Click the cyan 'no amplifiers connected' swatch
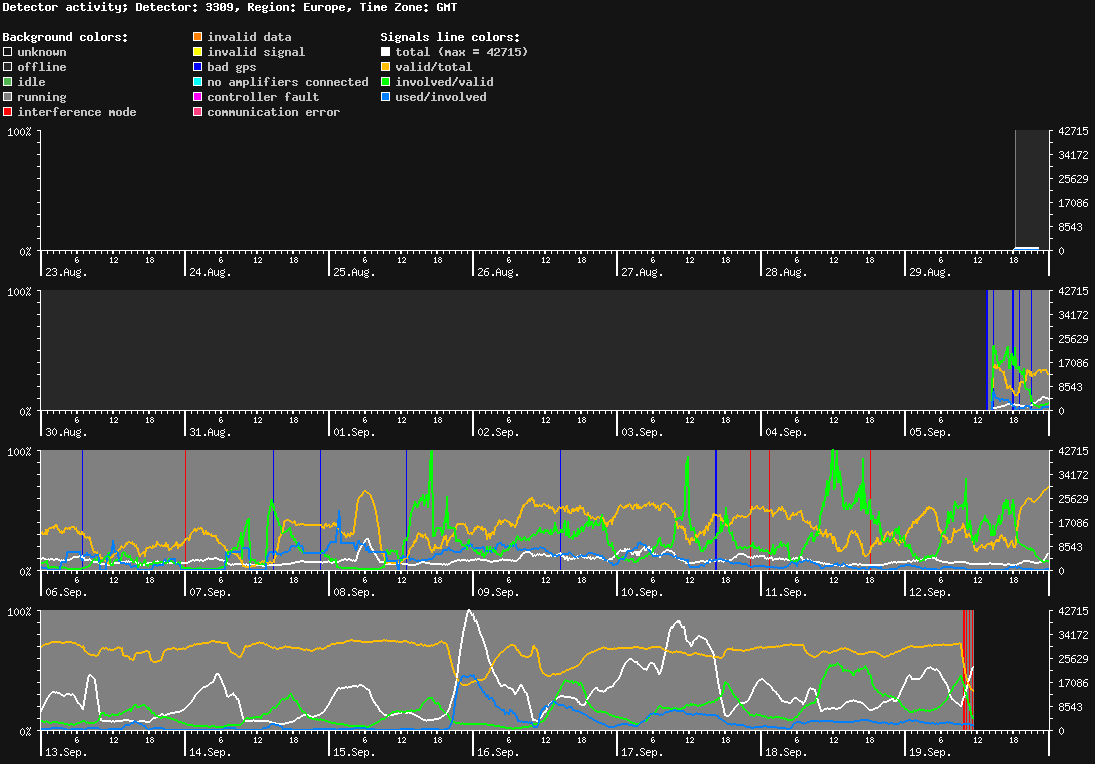Image resolution: width=1095 pixels, height=764 pixels. pyautogui.click(x=198, y=82)
